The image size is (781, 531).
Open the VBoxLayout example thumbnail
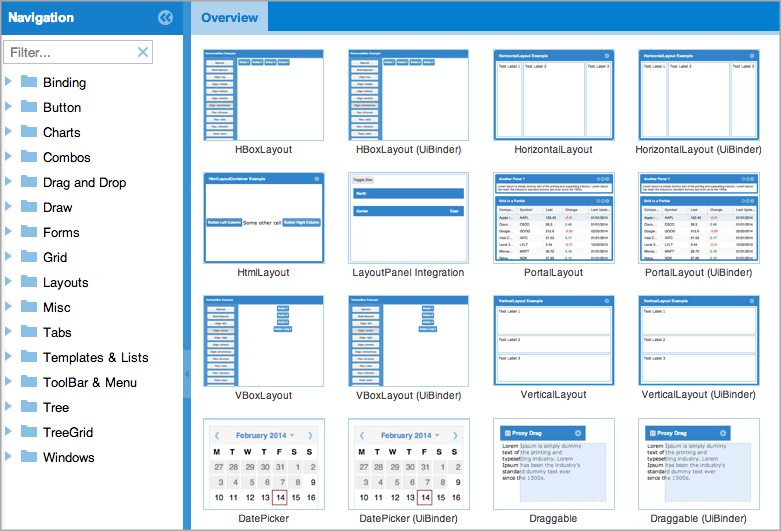pos(263,341)
